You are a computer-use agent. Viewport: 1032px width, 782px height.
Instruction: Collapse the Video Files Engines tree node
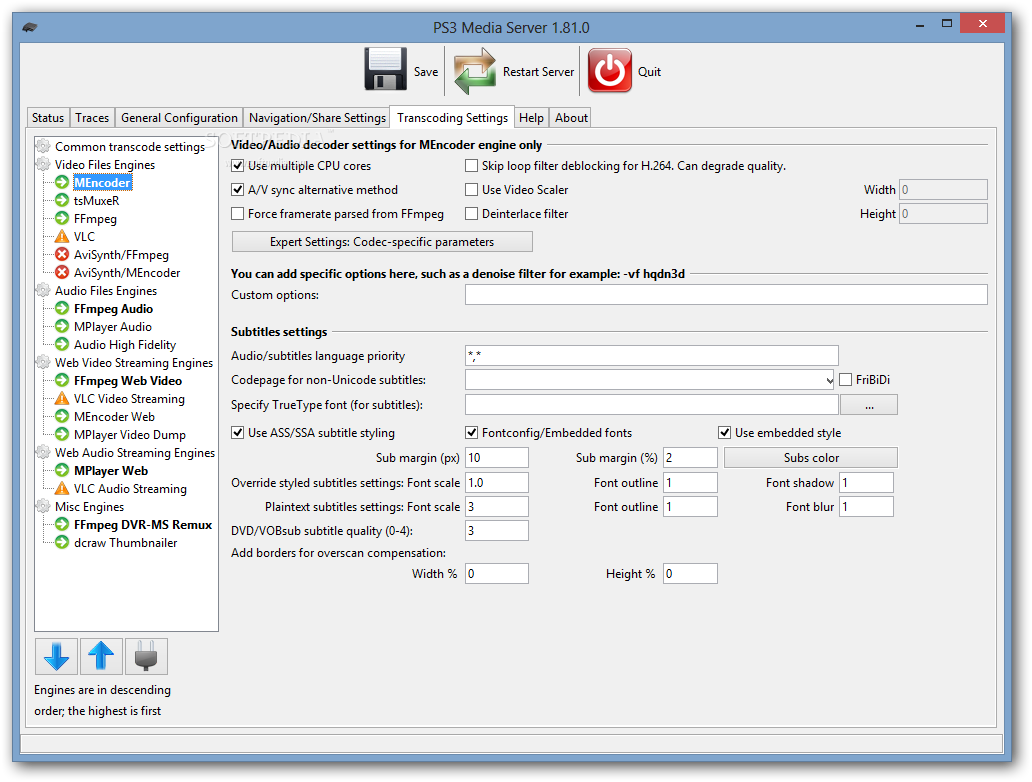coord(43,164)
